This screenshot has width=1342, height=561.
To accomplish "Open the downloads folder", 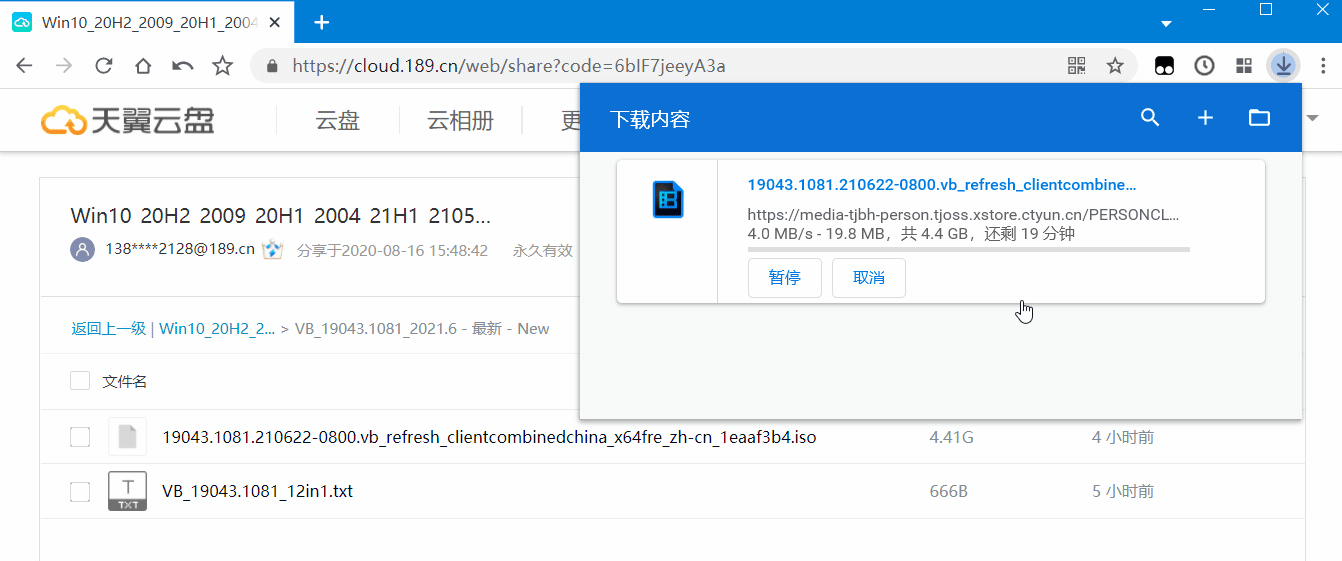I will click(1259, 118).
